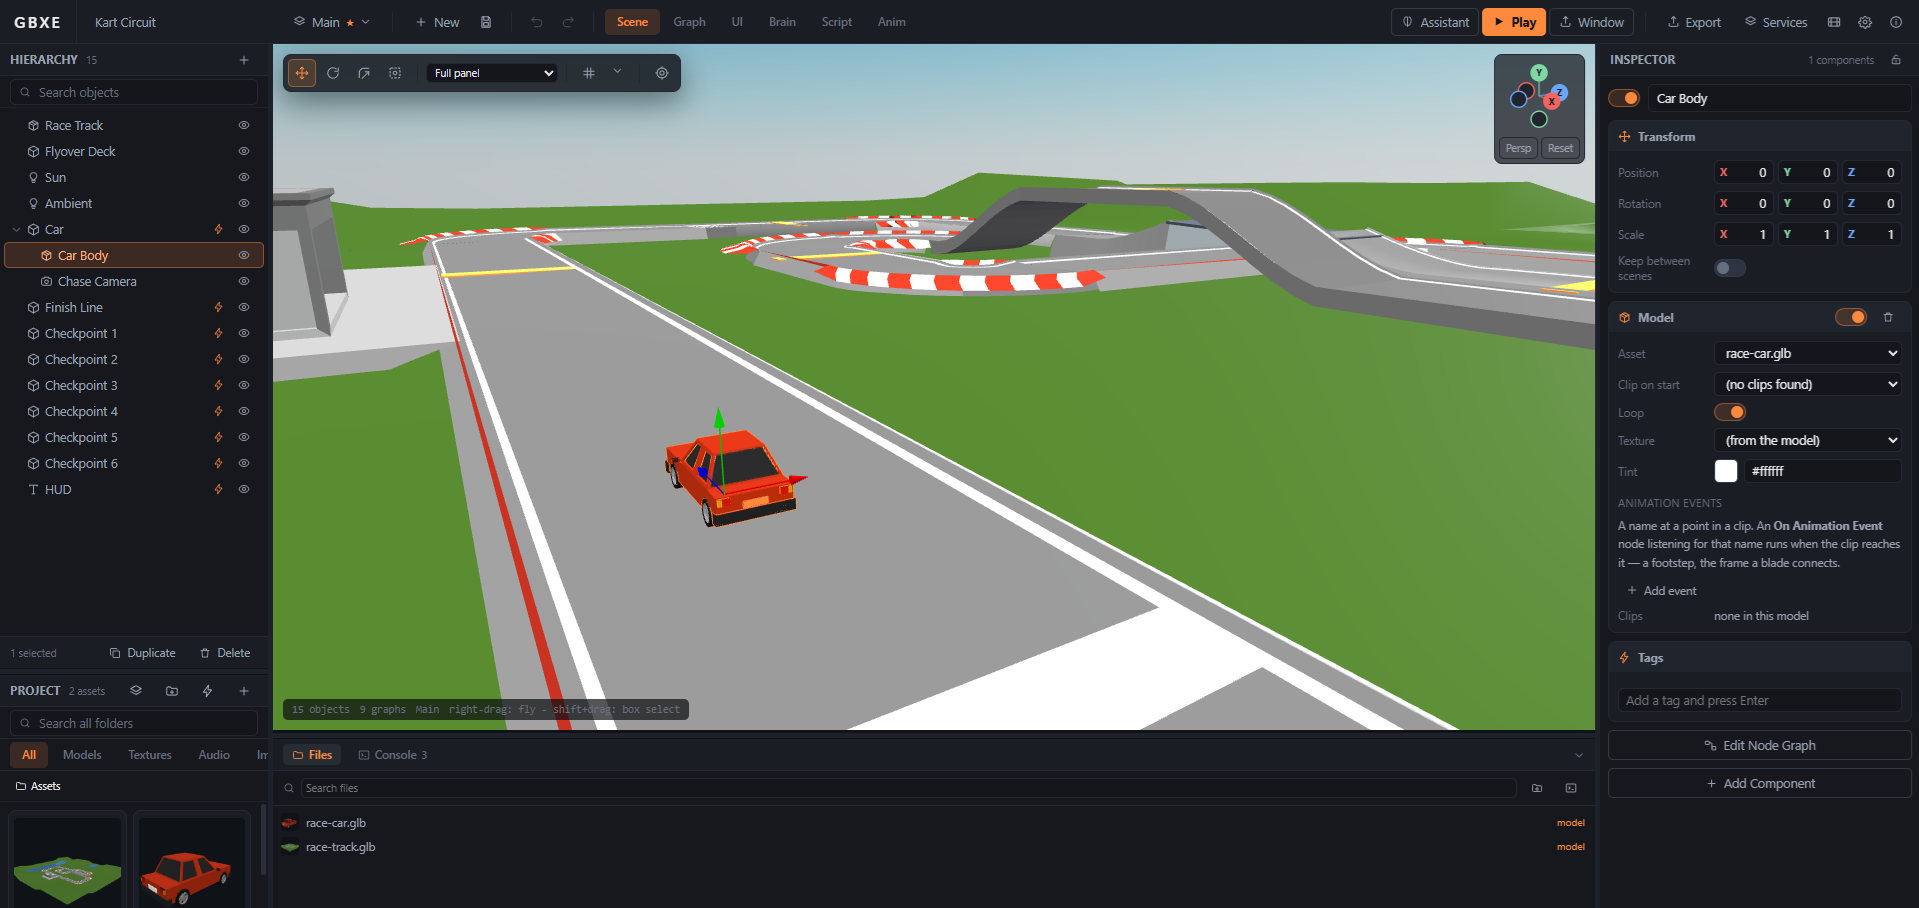This screenshot has width=1919, height=908.
Task: Click the Play button
Action: pyautogui.click(x=1514, y=22)
